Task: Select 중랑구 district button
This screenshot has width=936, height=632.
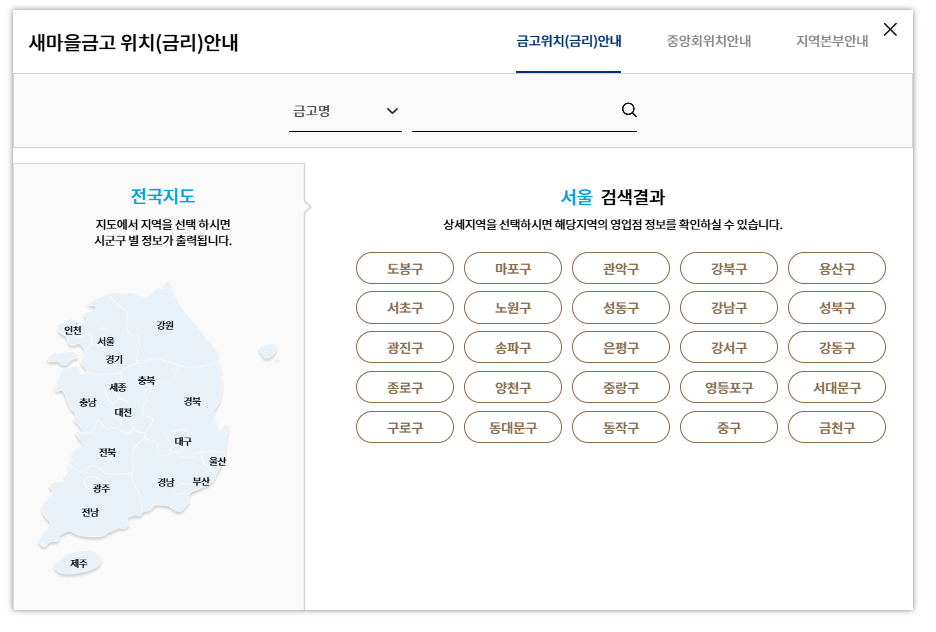Action: (x=621, y=387)
